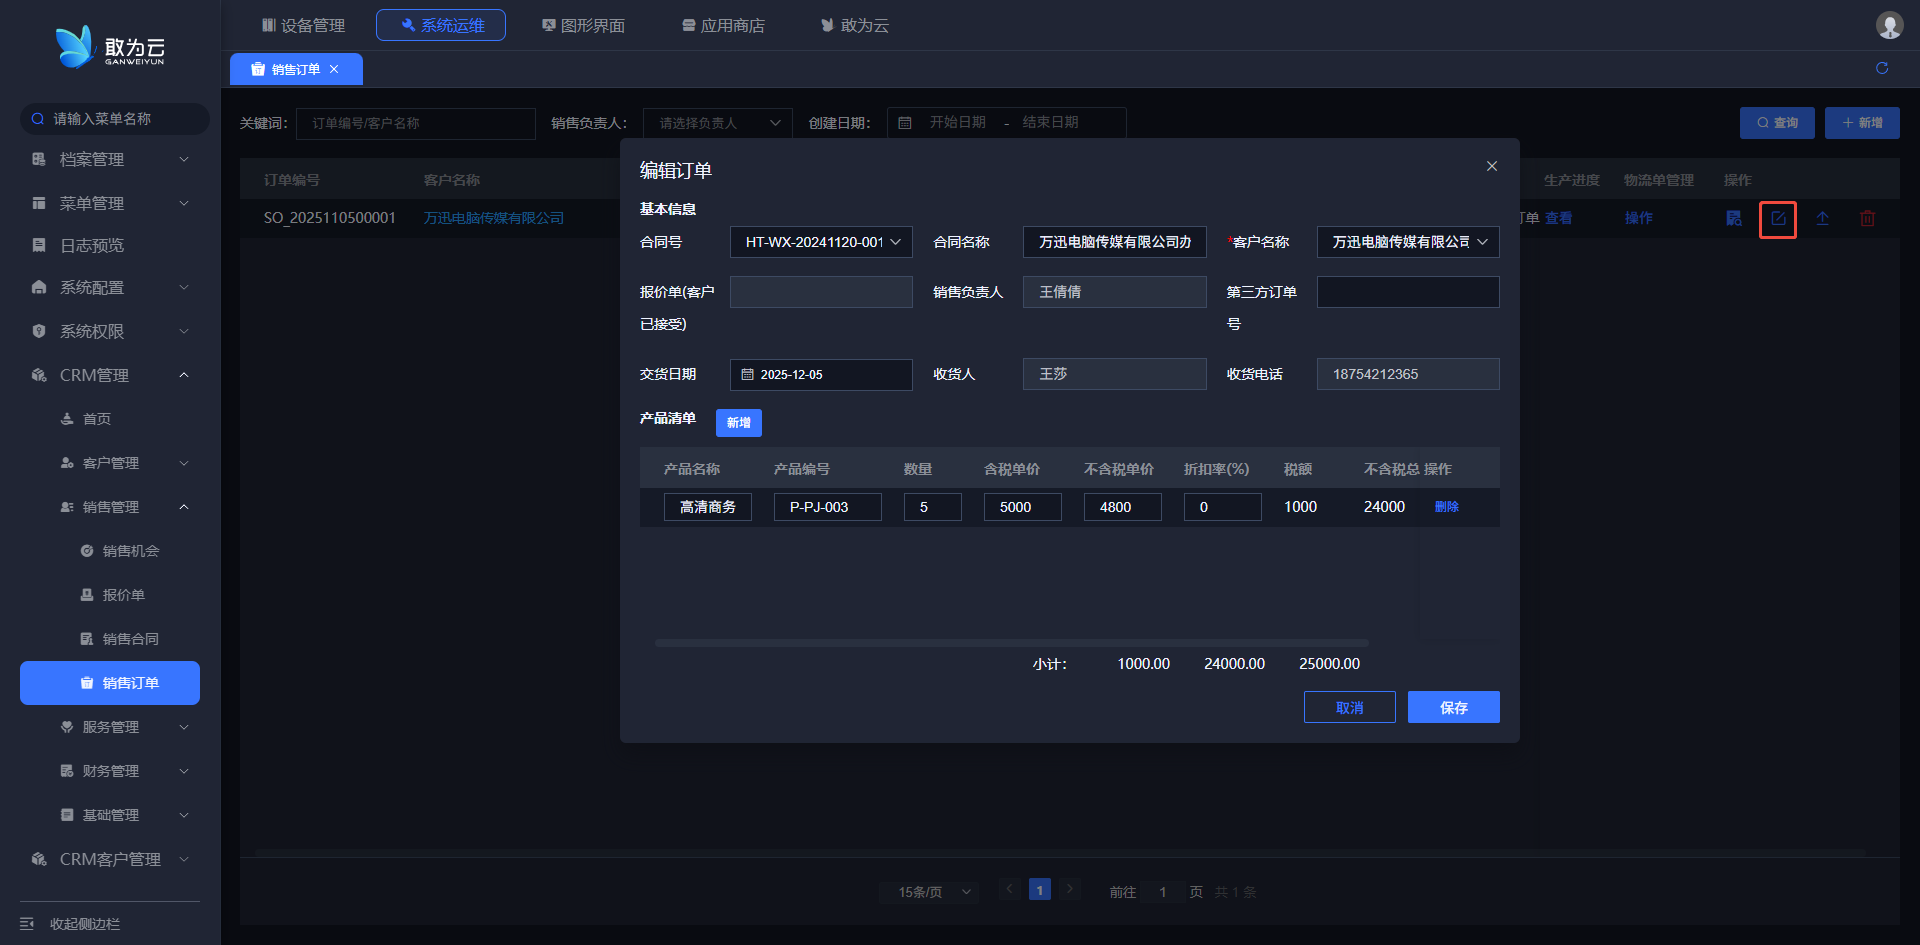The width and height of the screenshot is (1920, 945).
Task: Click the 第三方订单号 input field
Action: pyautogui.click(x=1407, y=292)
